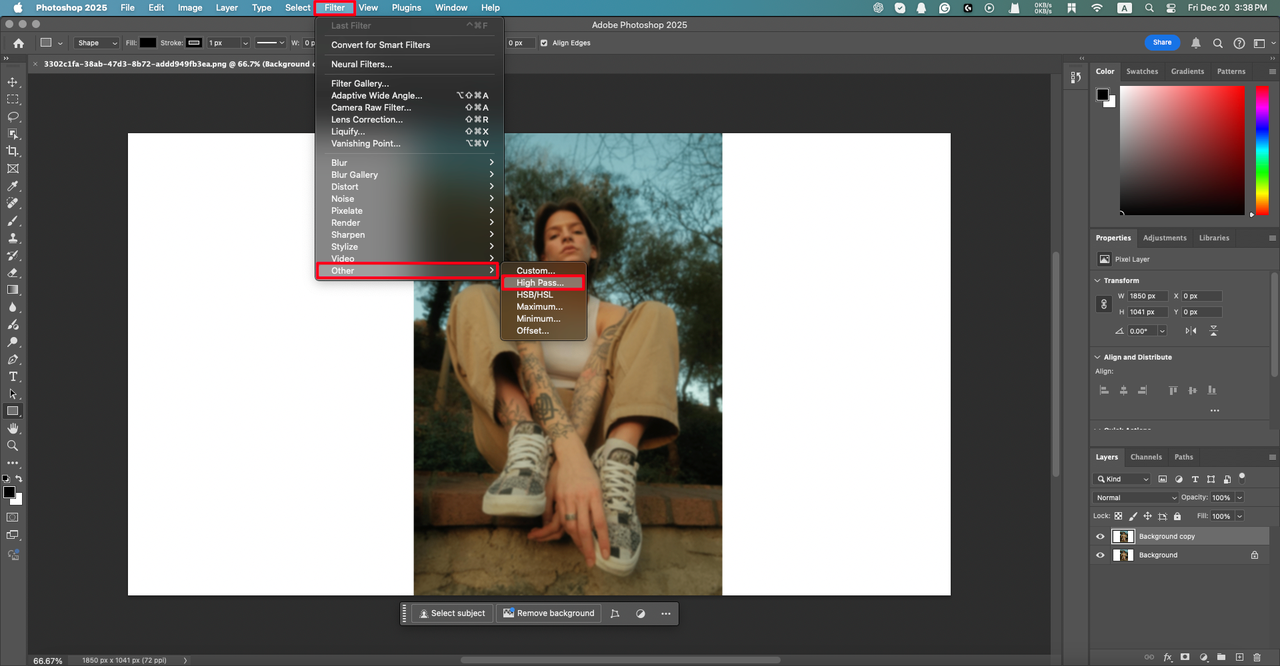This screenshot has height=666, width=1280.
Task: Click the Home icon in options bar
Action: [18, 43]
